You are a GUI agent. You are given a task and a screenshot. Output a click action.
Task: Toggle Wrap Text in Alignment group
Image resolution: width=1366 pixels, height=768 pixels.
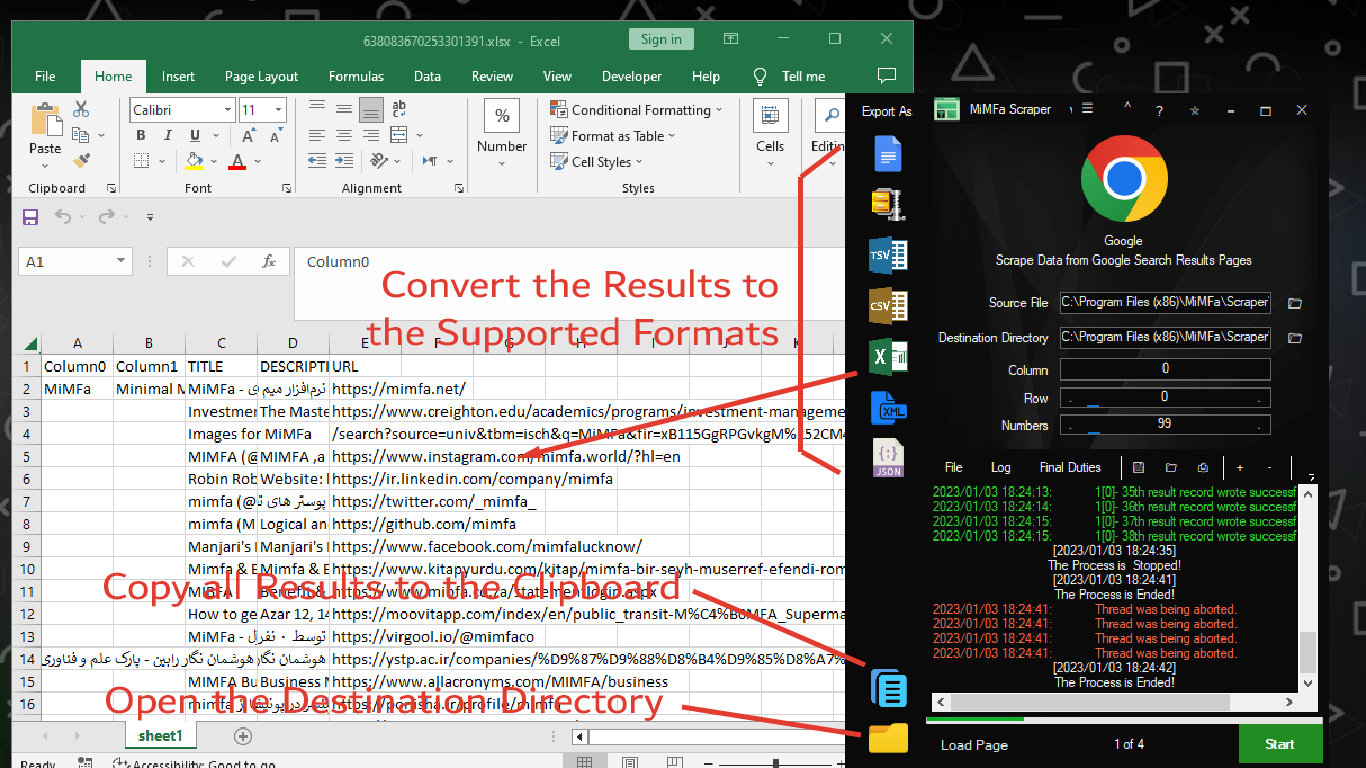(x=399, y=110)
